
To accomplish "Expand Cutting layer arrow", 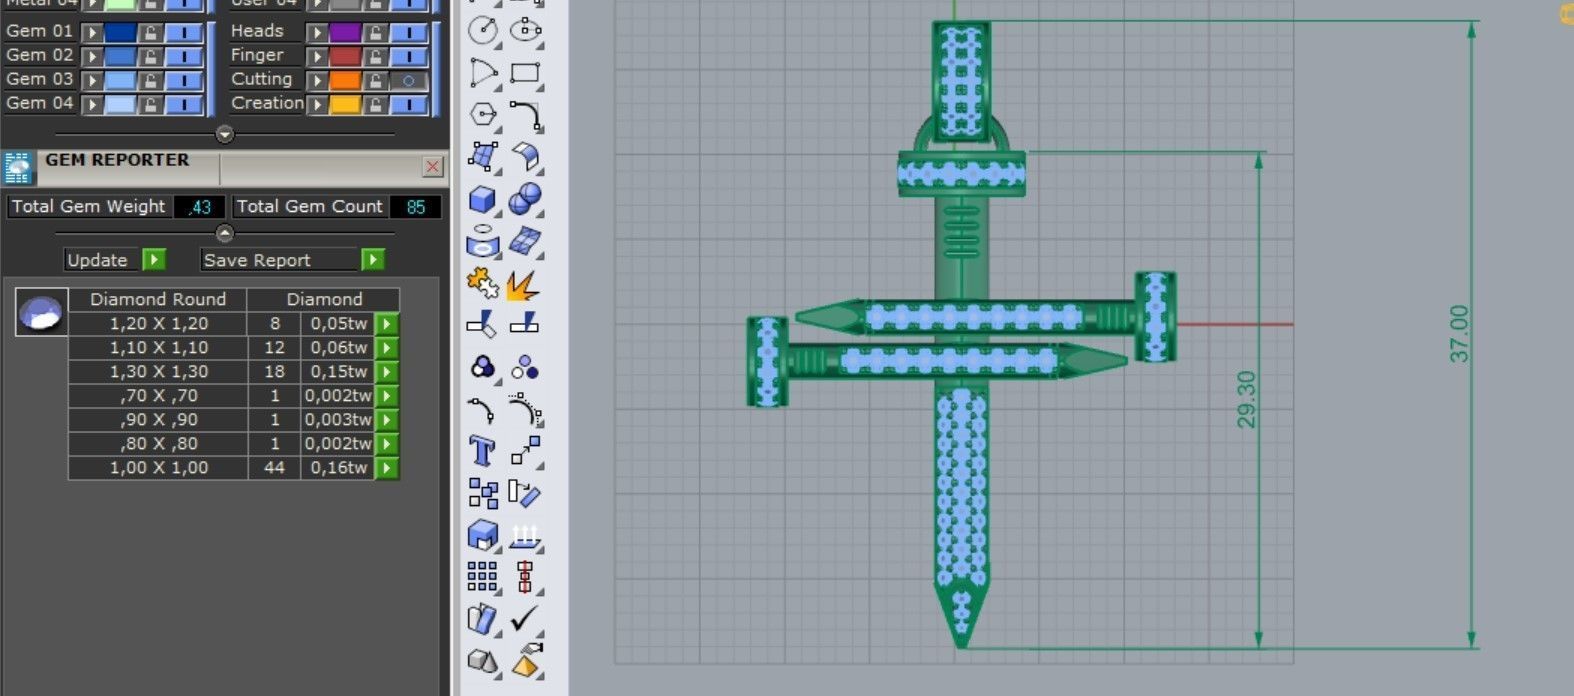I will point(317,80).
